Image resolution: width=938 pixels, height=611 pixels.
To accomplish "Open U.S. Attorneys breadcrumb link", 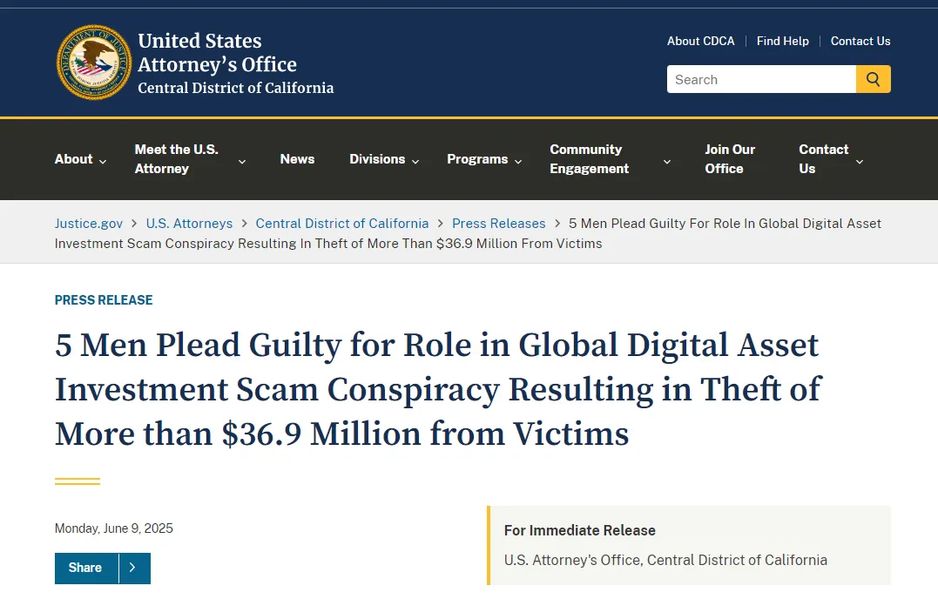I will pyautogui.click(x=189, y=223).
